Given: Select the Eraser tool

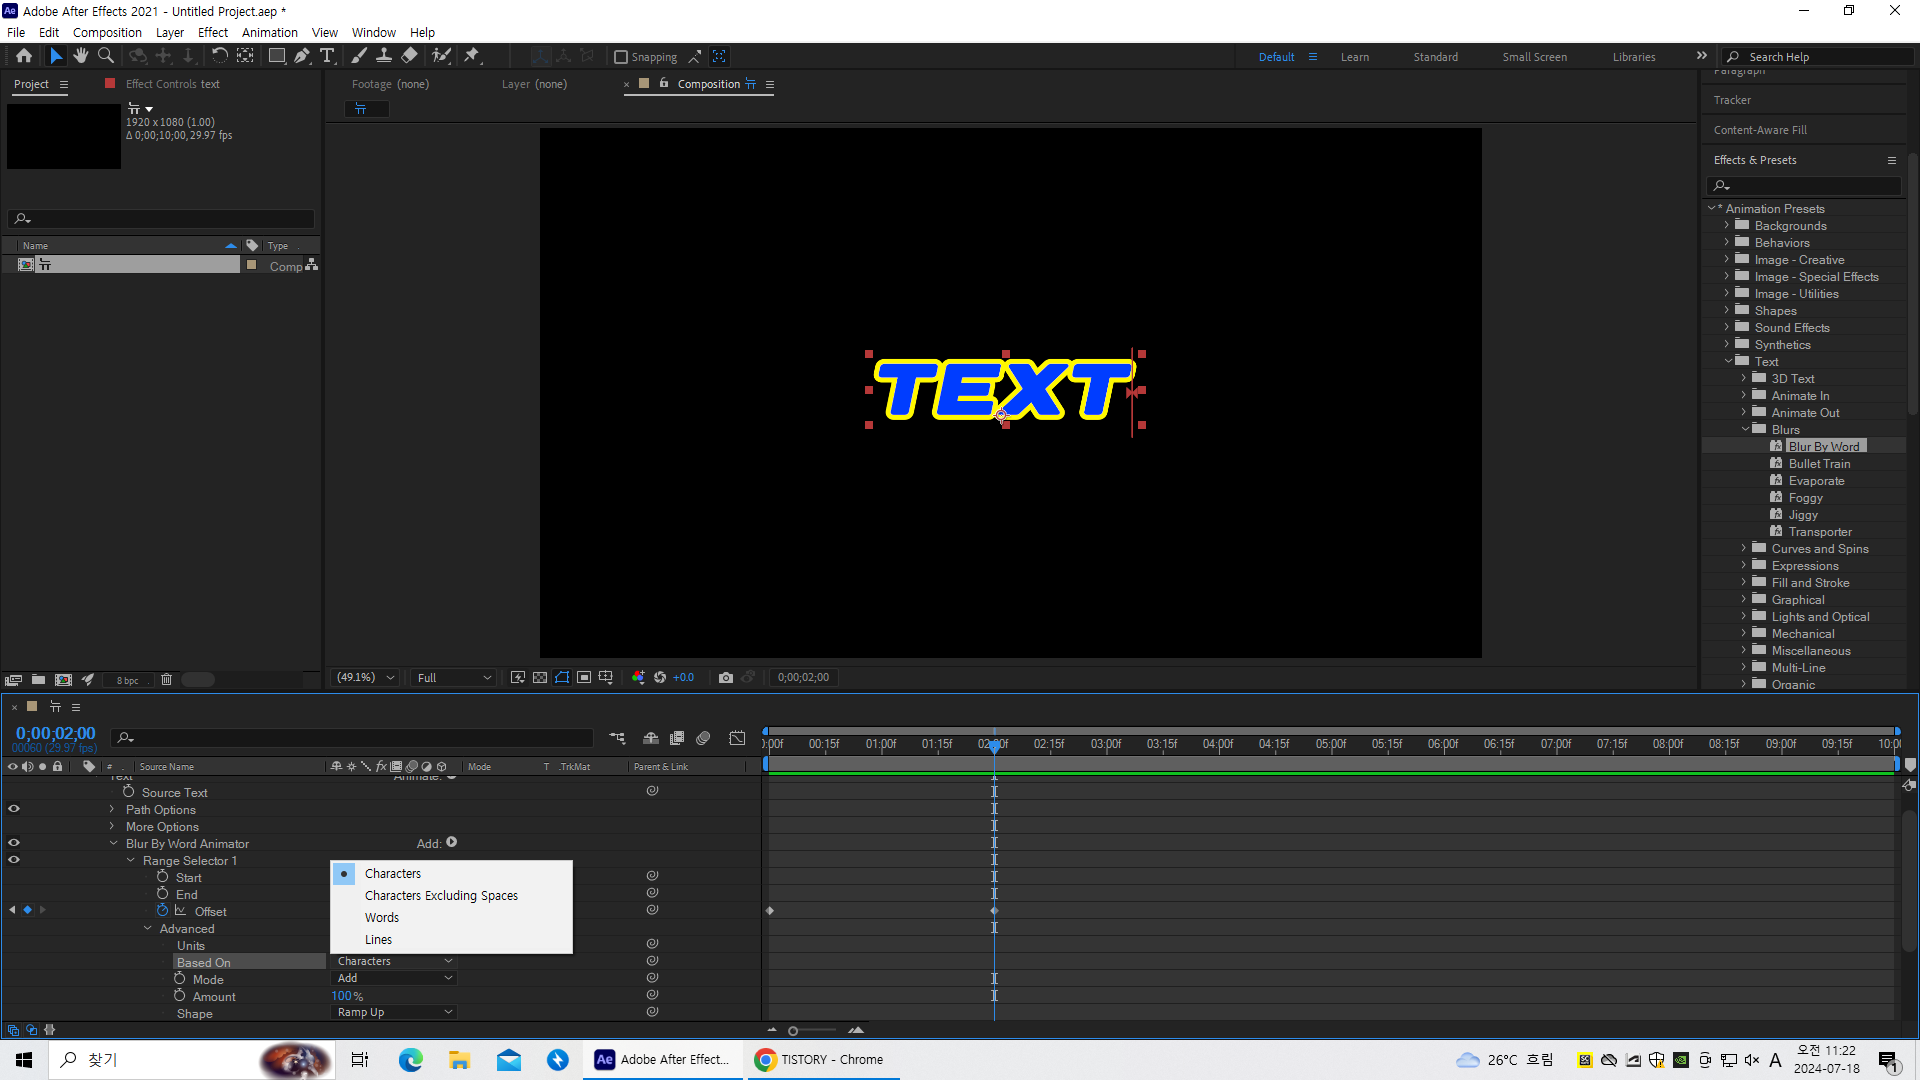Looking at the screenshot, I should click(x=410, y=56).
